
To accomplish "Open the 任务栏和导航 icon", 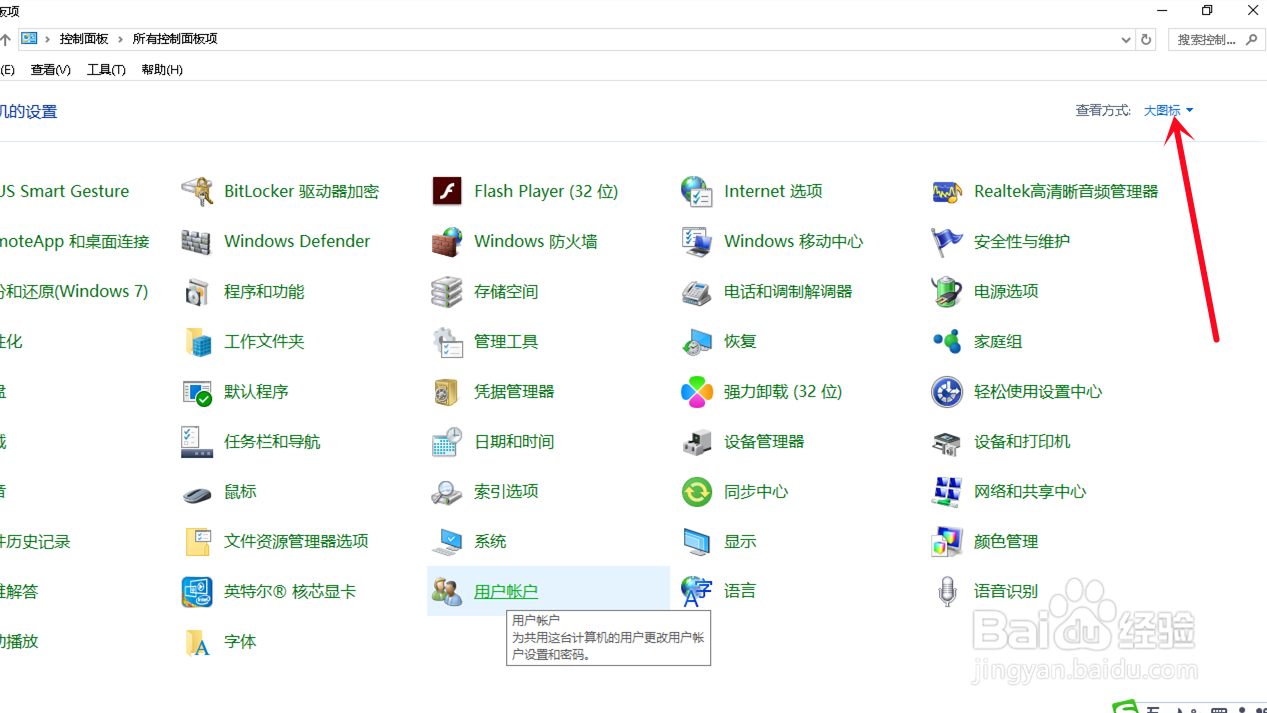I will pos(197,441).
